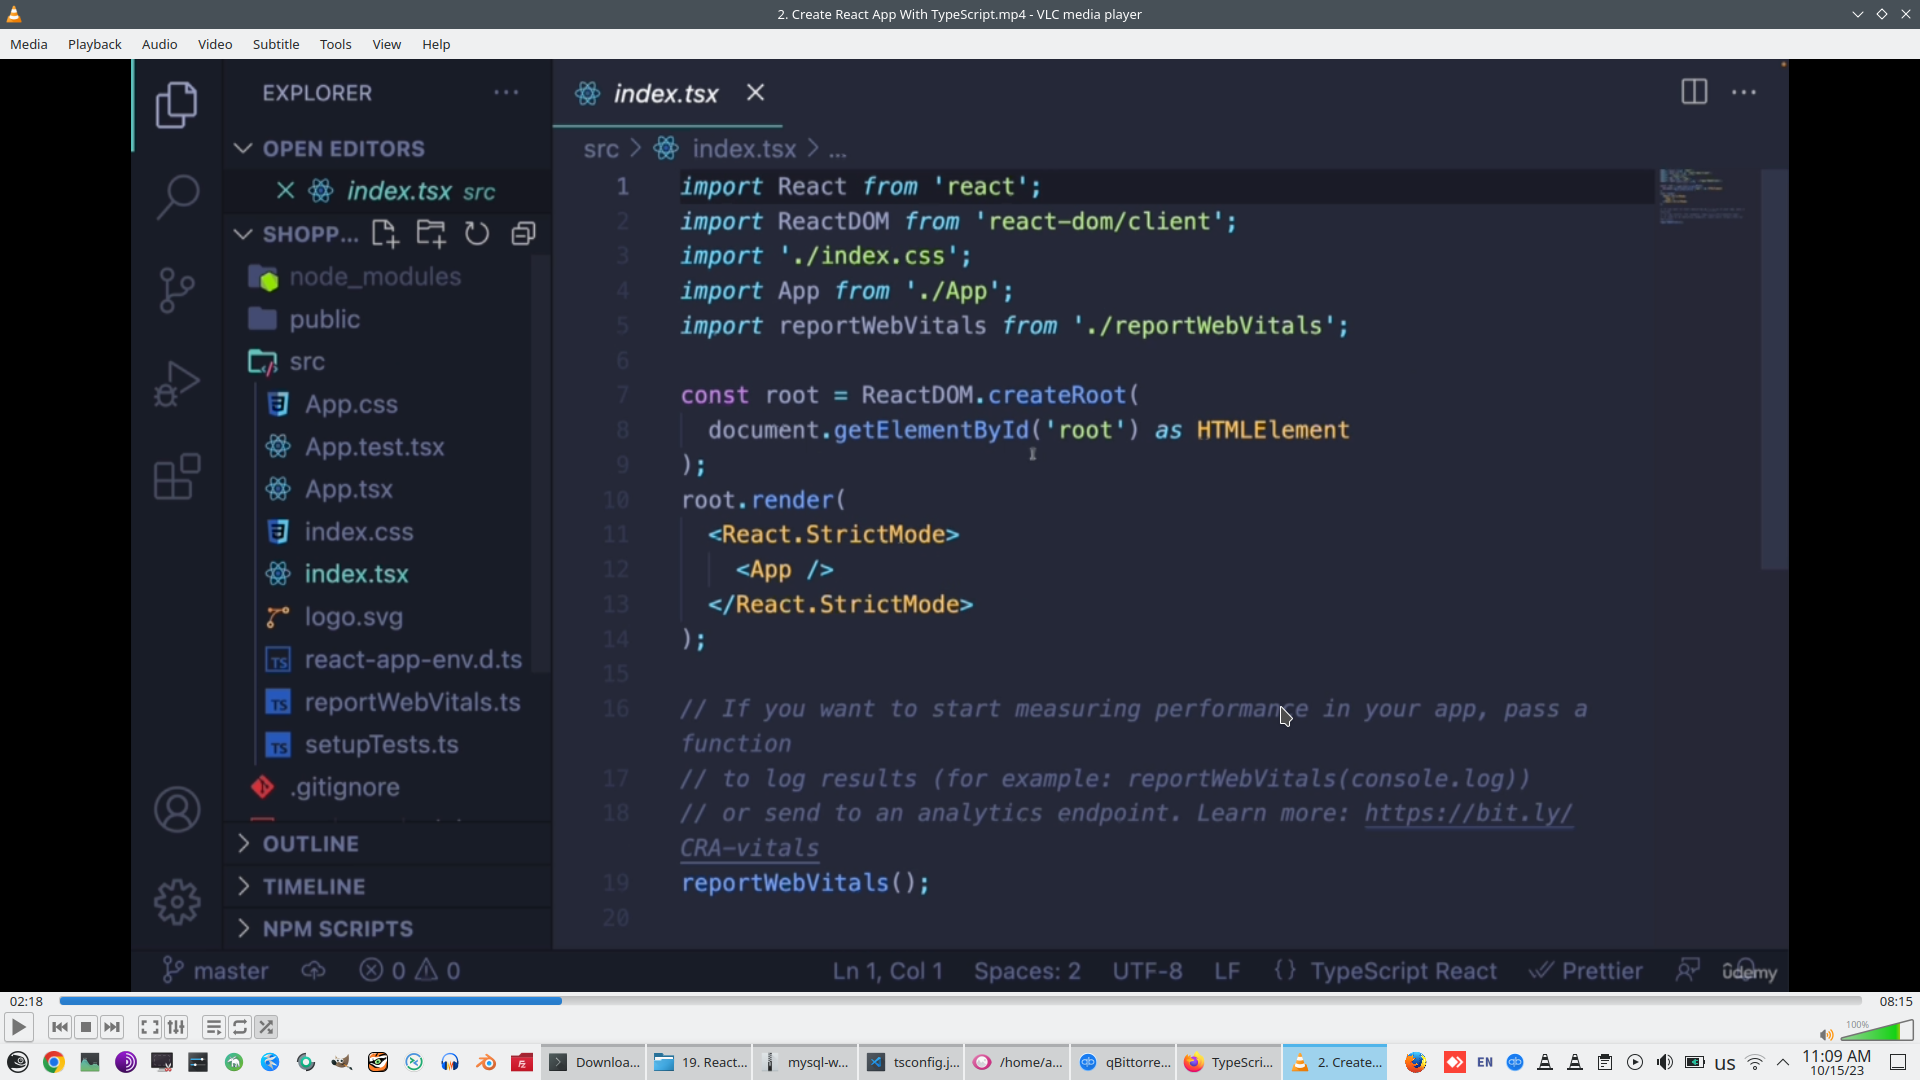
Task: Toggle loop repeat mode
Action: pyautogui.click(x=240, y=1027)
